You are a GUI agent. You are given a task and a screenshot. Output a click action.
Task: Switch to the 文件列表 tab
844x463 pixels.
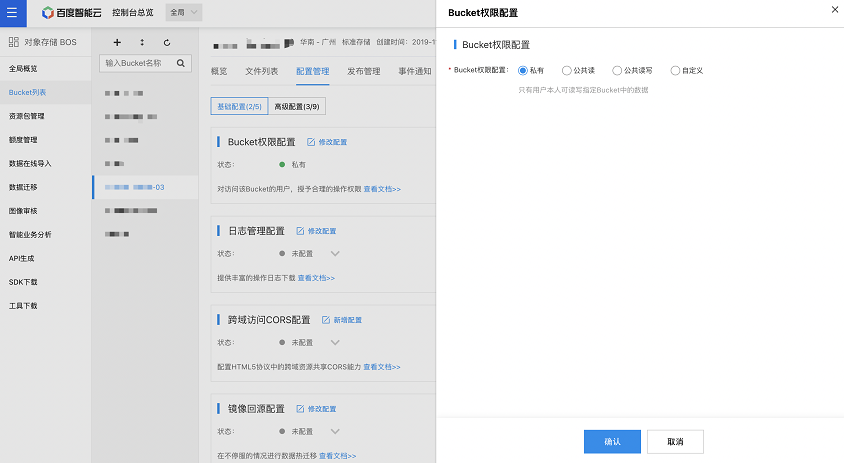pyautogui.click(x=262, y=71)
